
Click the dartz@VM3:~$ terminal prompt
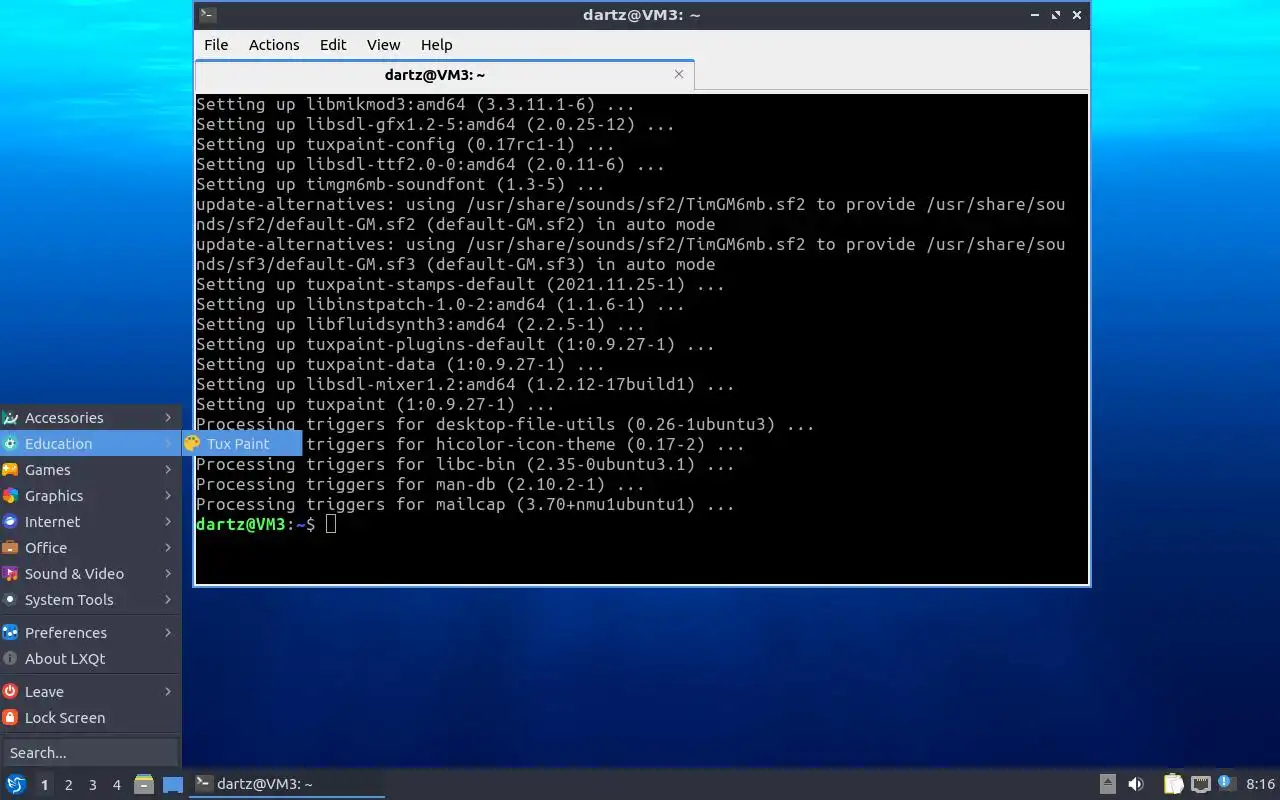click(256, 524)
